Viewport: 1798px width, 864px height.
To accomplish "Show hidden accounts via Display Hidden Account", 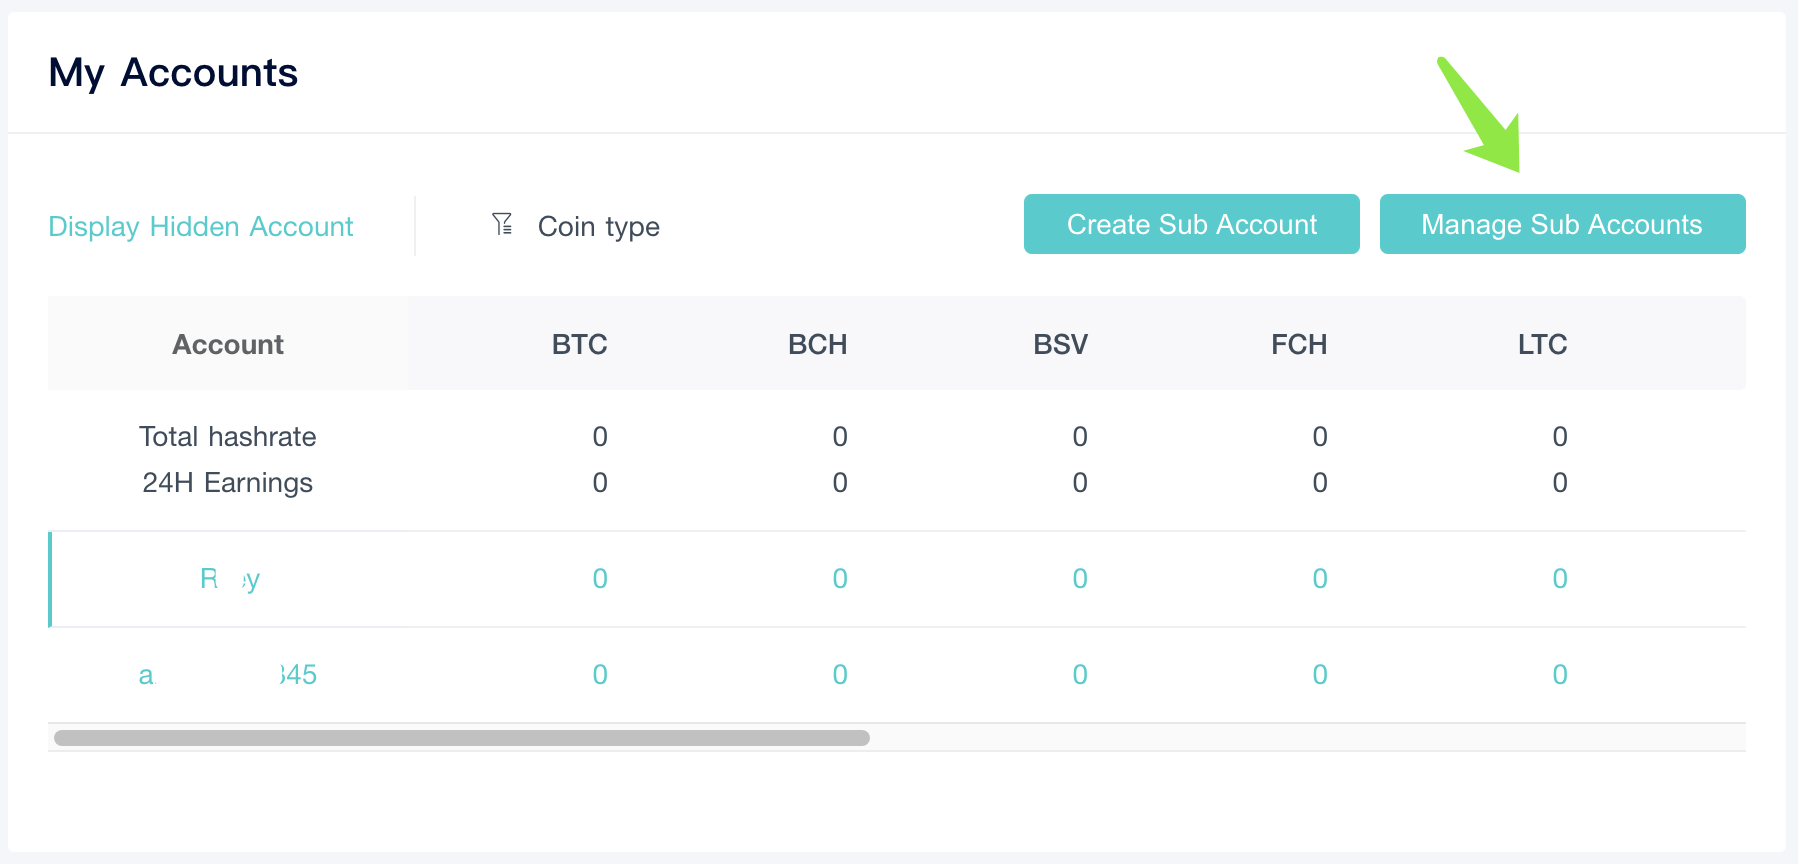I will click(201, 226).
